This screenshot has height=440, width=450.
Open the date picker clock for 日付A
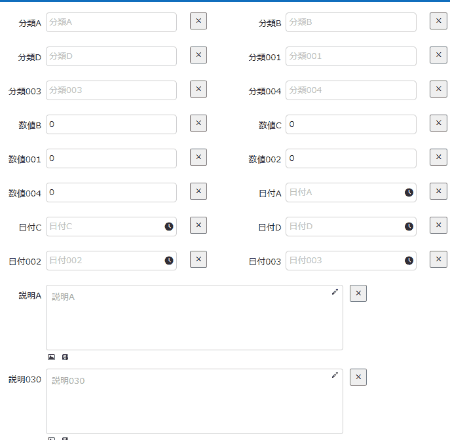click(409, 192)
